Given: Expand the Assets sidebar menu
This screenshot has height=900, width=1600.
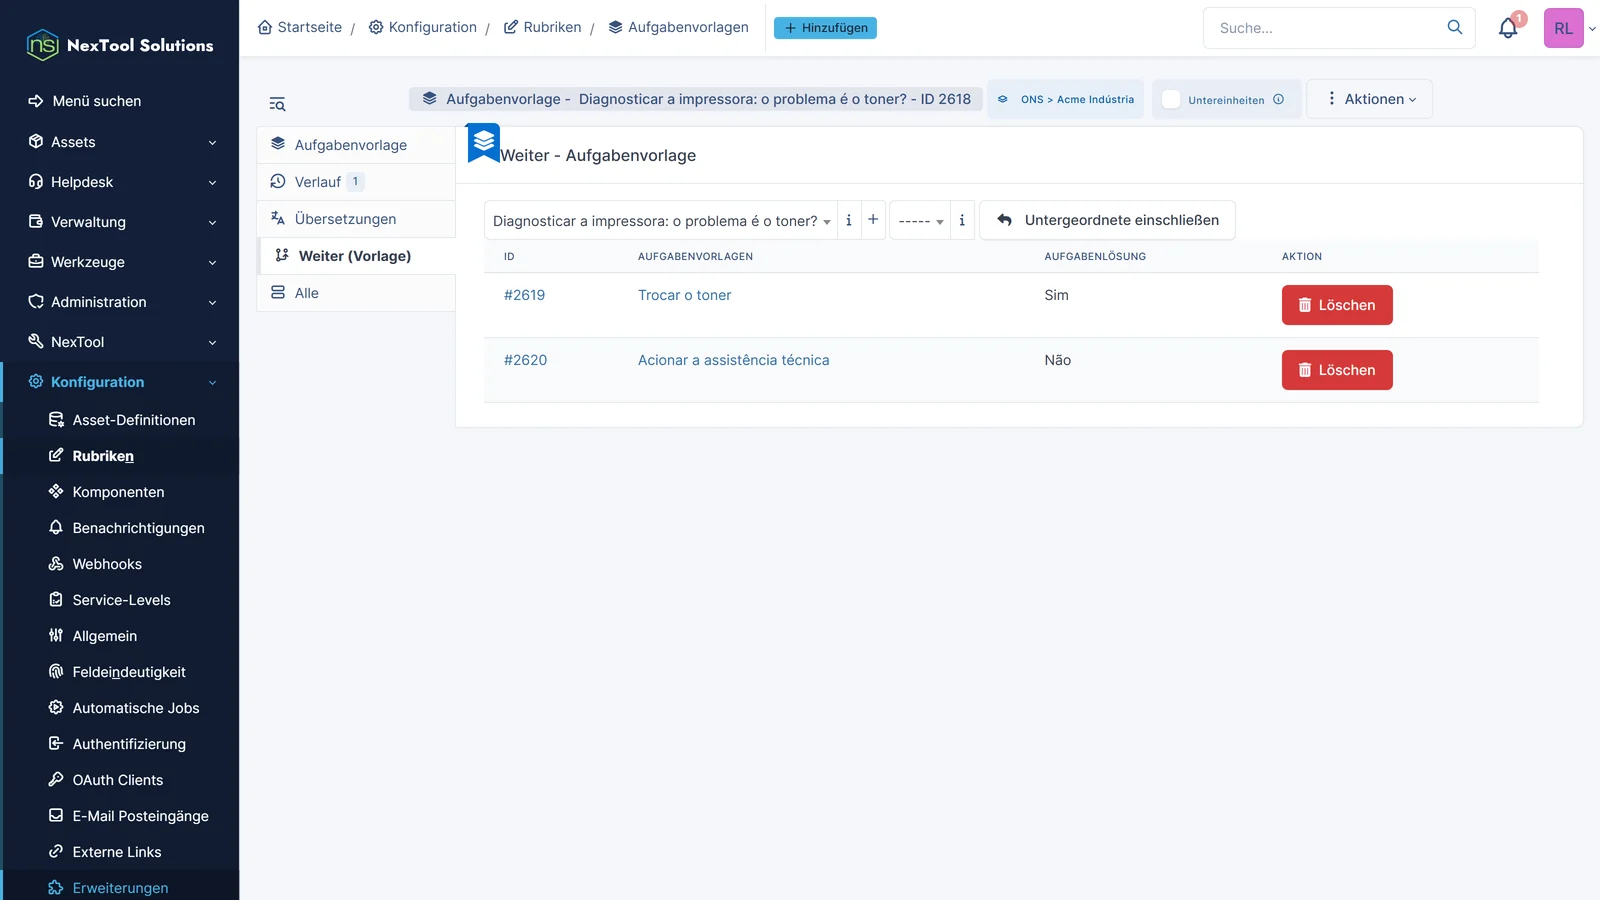Looking at the screenshot, I should (x=120, y=142).
